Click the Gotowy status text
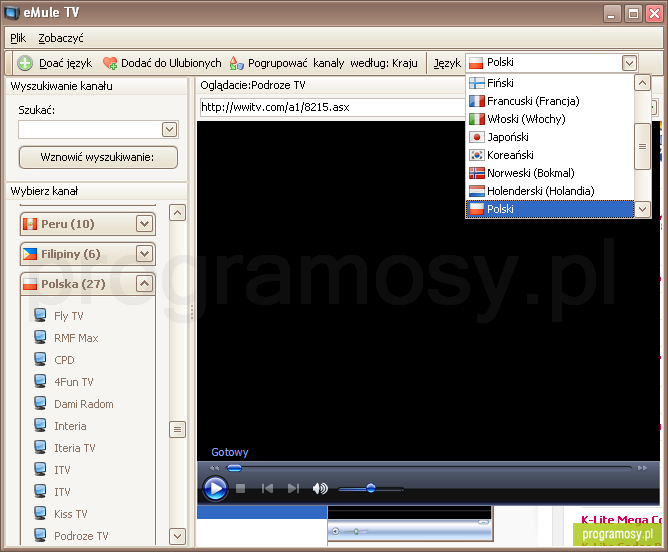Image resolution: width=668 pixels, height=552 pixels. click(x=230, y=452)
